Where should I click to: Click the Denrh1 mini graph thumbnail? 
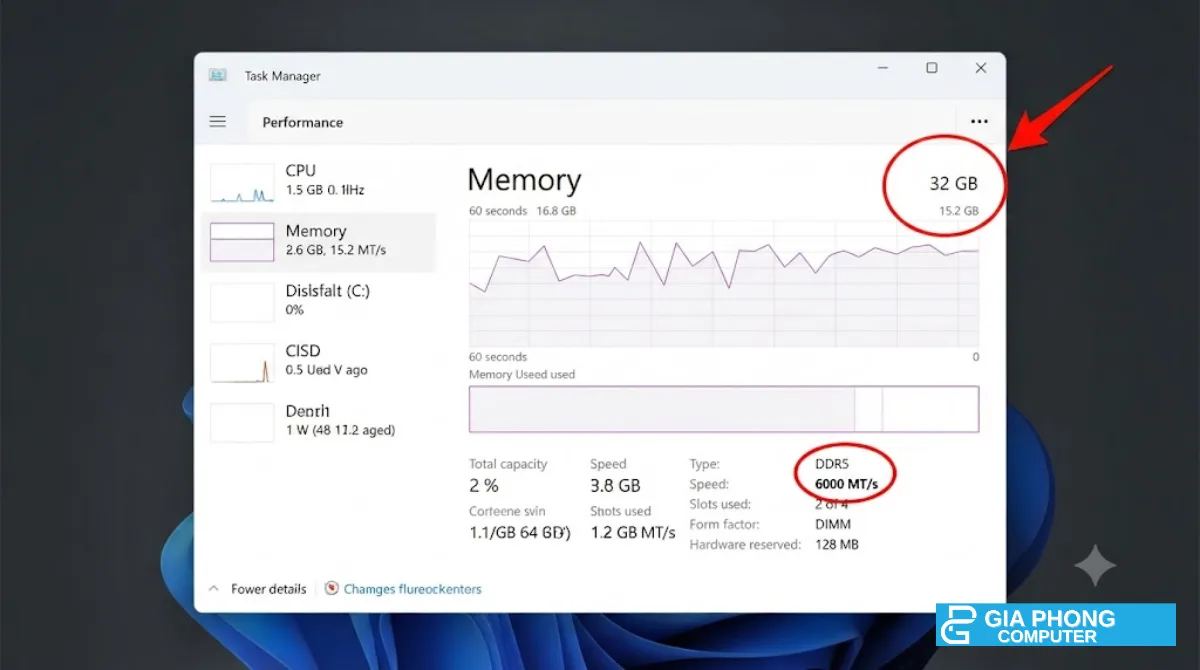(x=242, y=423)
